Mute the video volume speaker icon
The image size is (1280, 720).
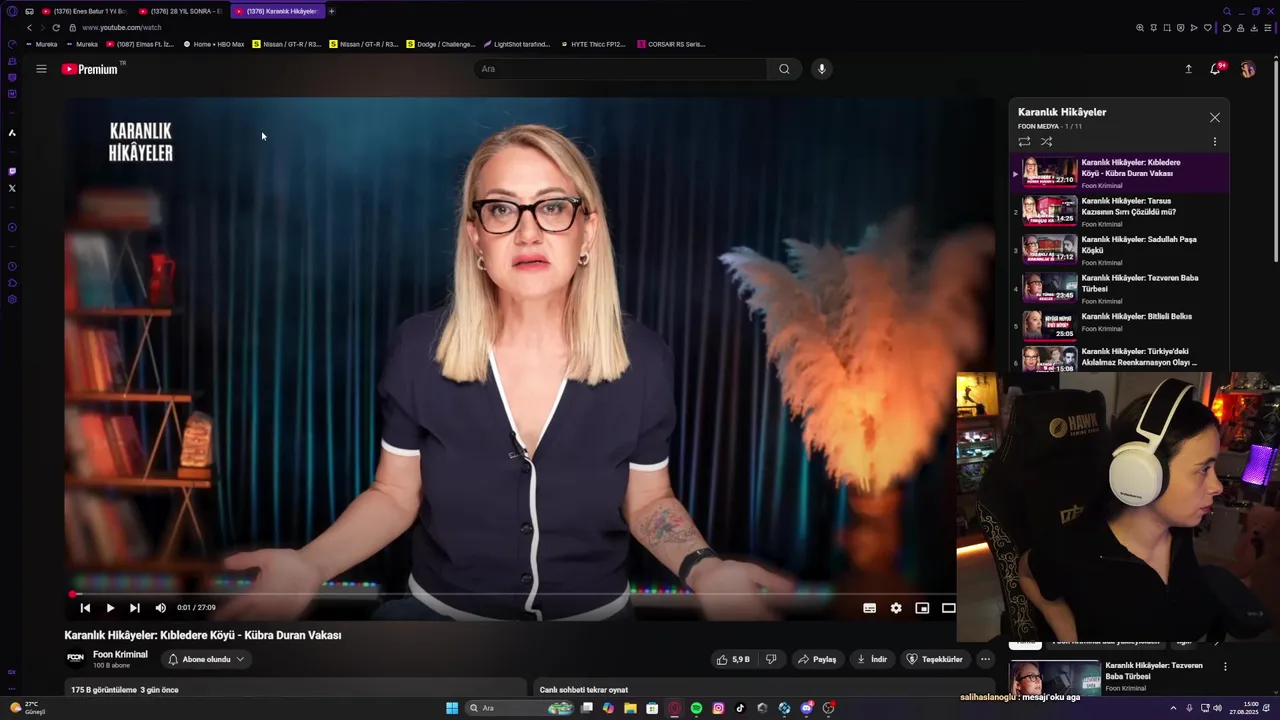[160, 608]
